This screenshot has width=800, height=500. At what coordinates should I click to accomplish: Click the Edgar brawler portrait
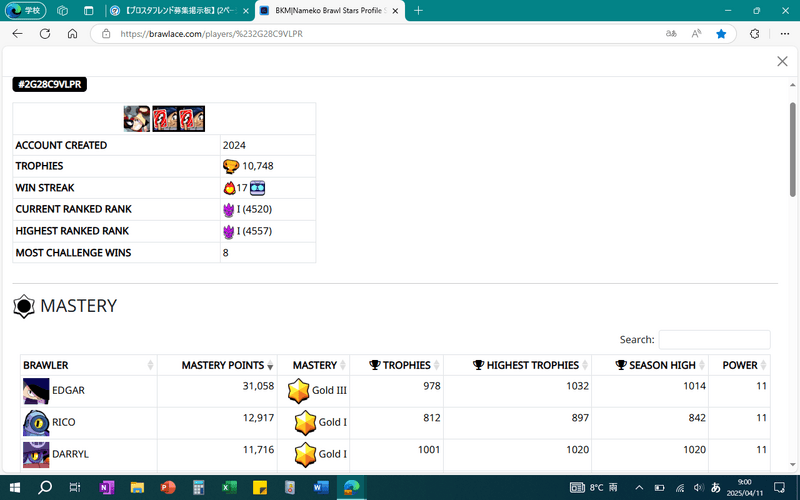(36, 391)
